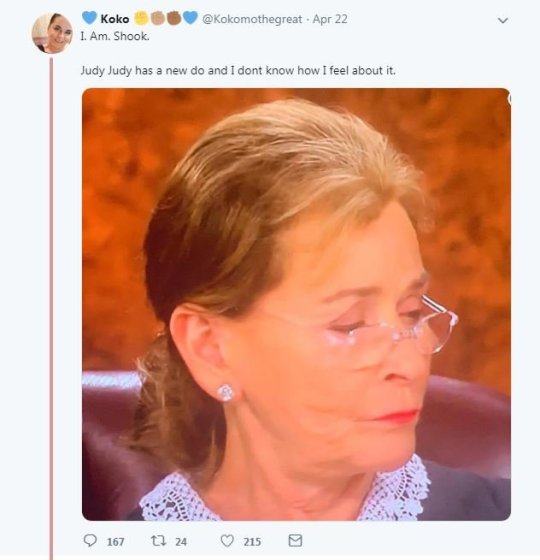
Task: Open the tweet options chevron menu
Action: pos(503,21)
